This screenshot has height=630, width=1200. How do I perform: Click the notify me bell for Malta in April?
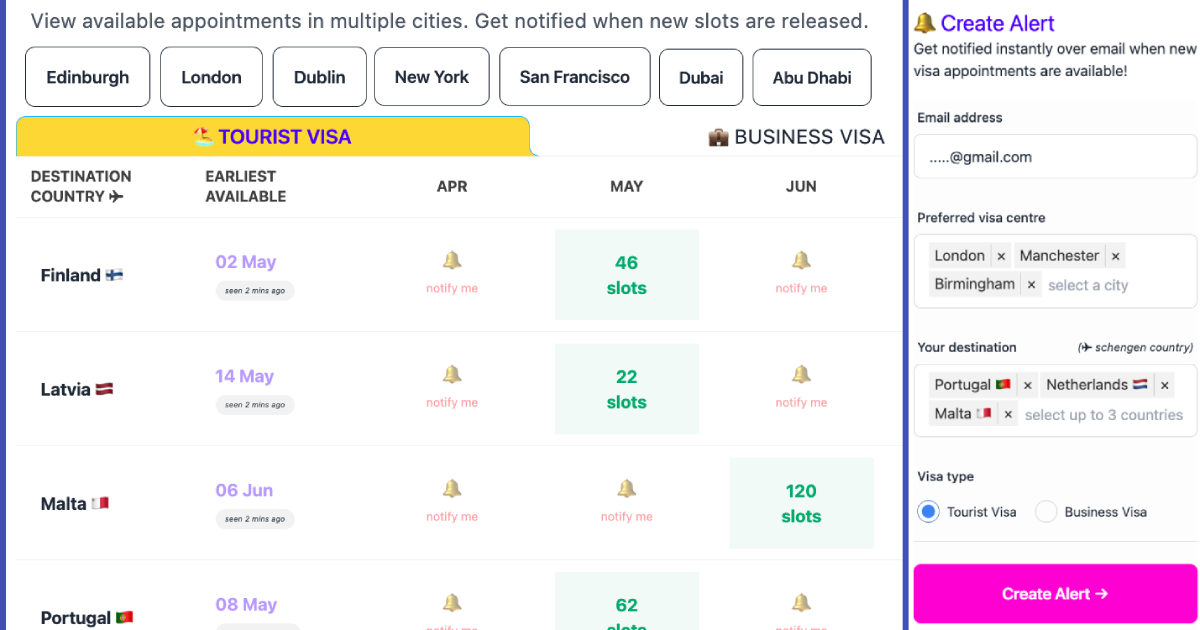(x=451, y=497)
